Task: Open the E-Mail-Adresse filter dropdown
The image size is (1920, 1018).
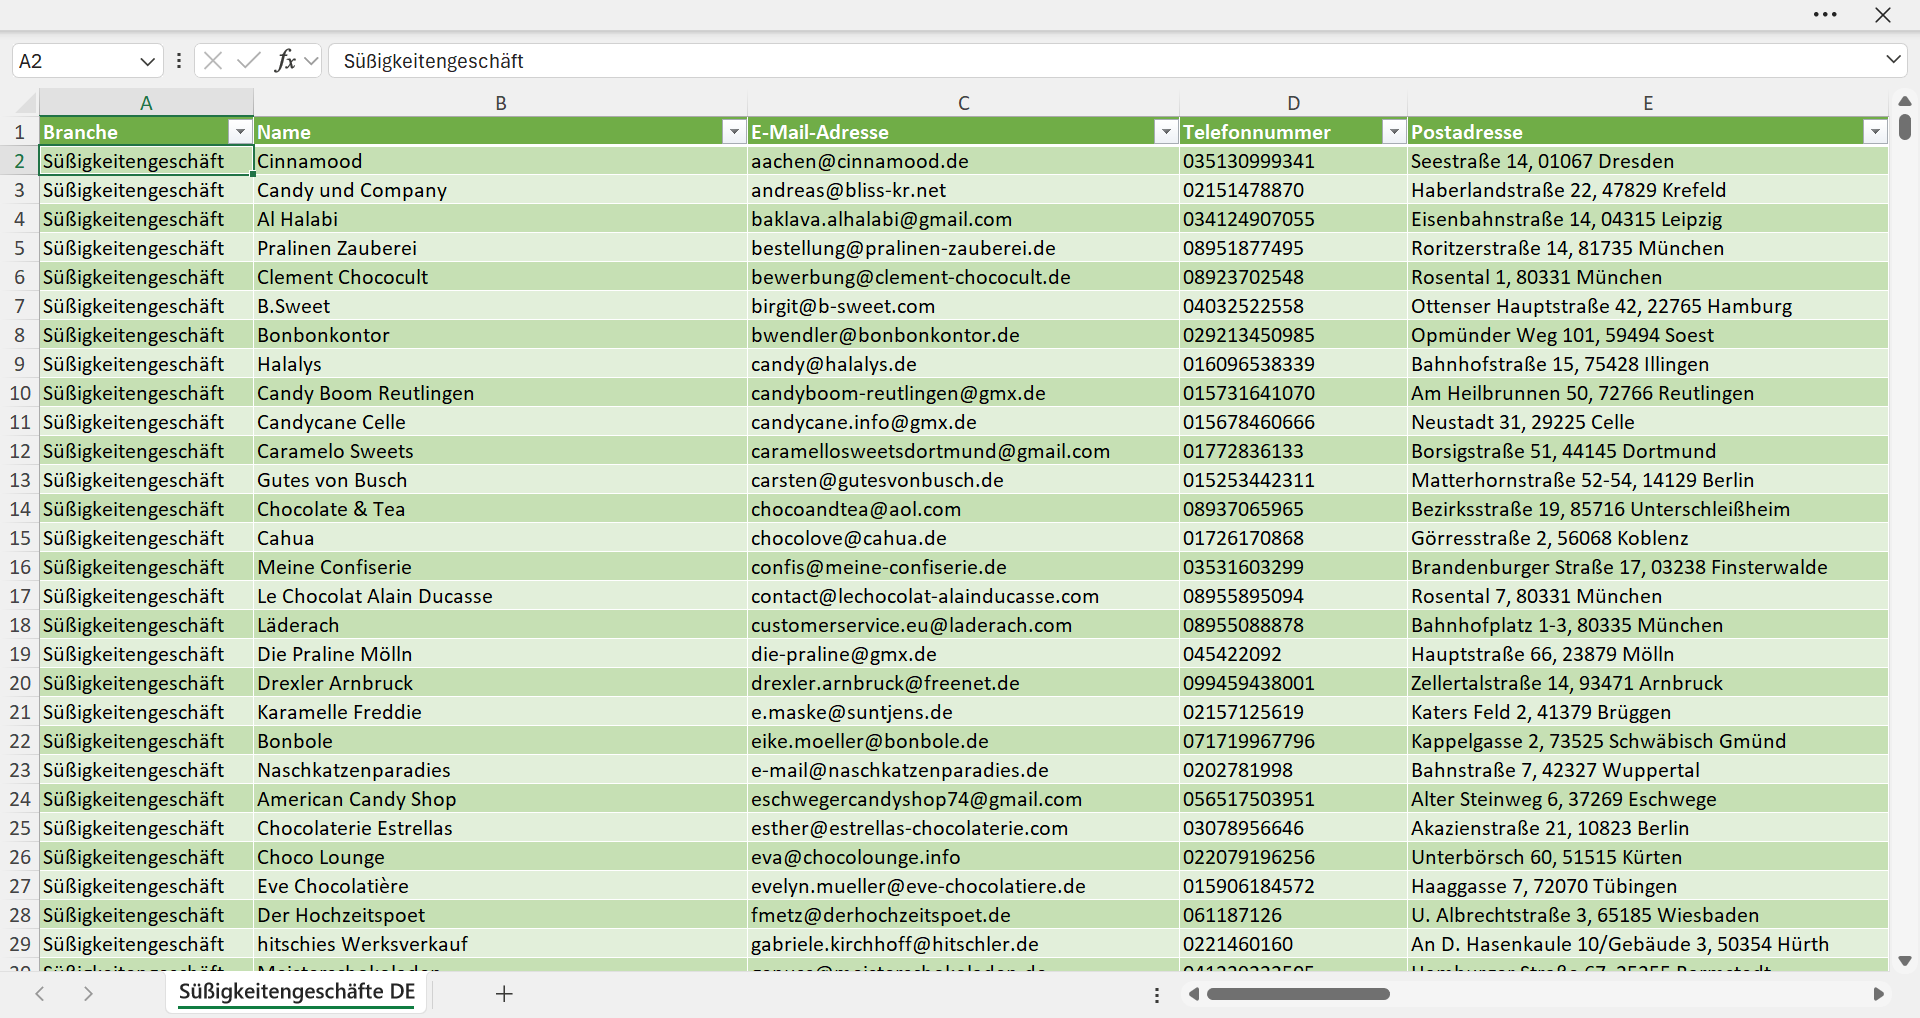Action: pyautogui.click(x=1166, y=131)
